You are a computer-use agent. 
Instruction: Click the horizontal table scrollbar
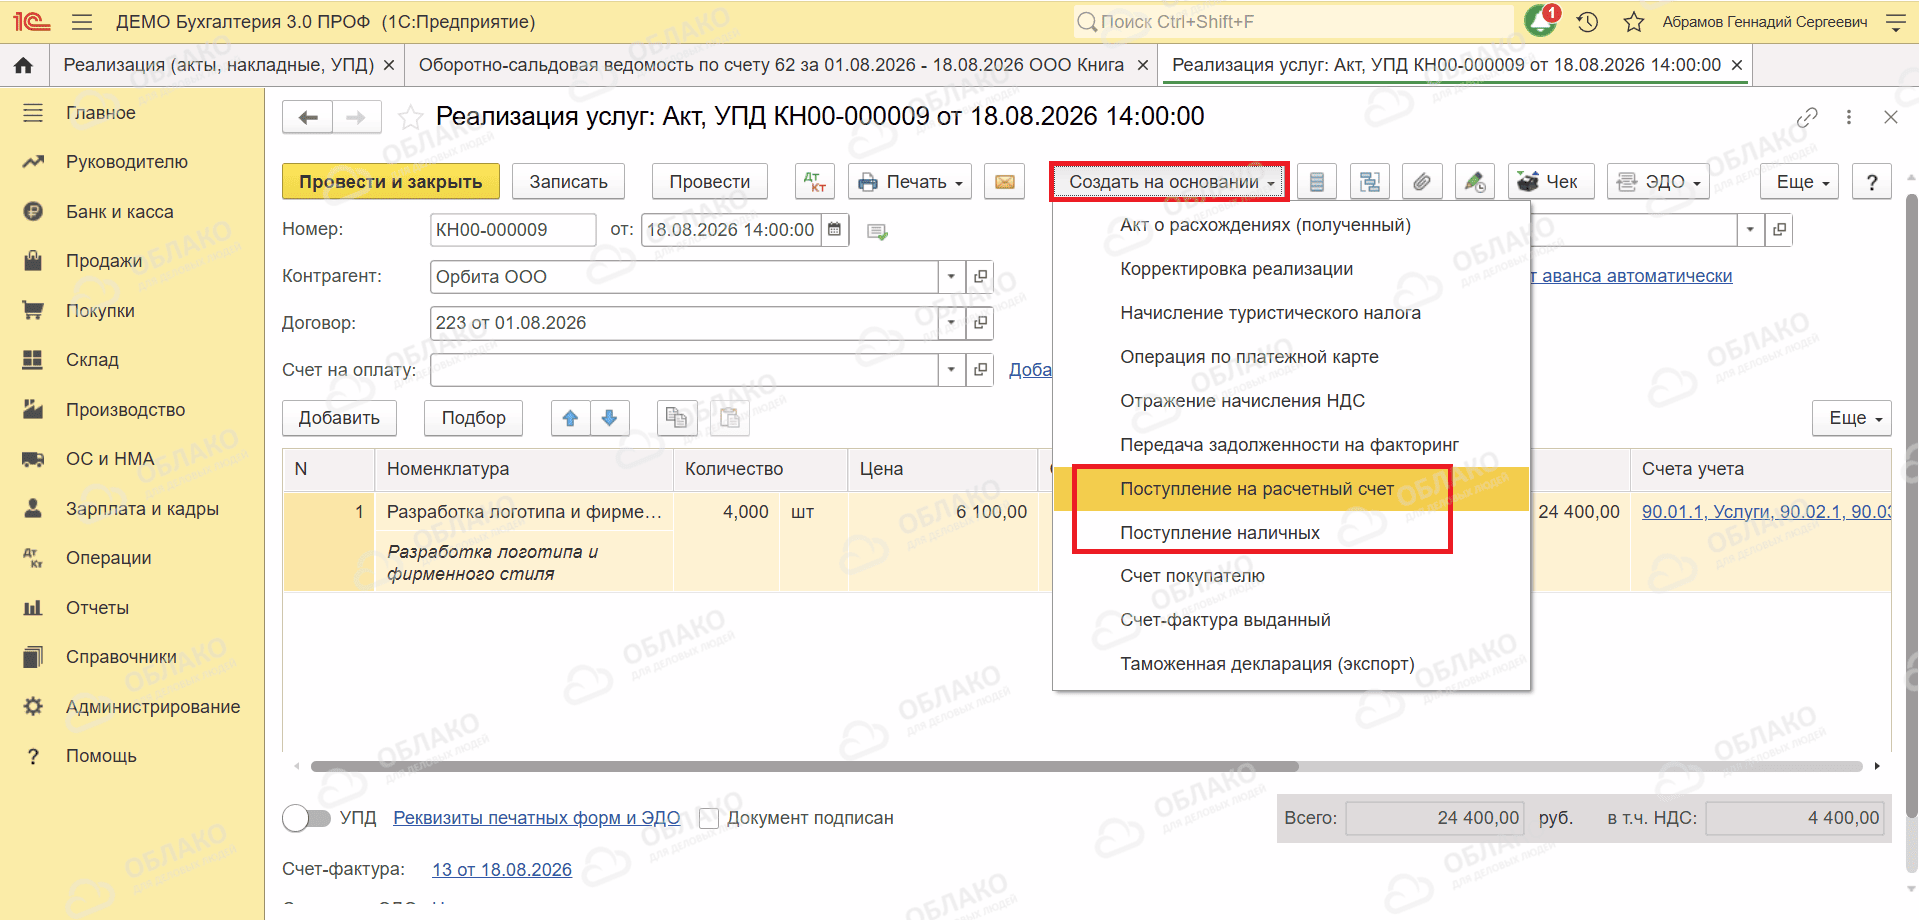point(805,766)
